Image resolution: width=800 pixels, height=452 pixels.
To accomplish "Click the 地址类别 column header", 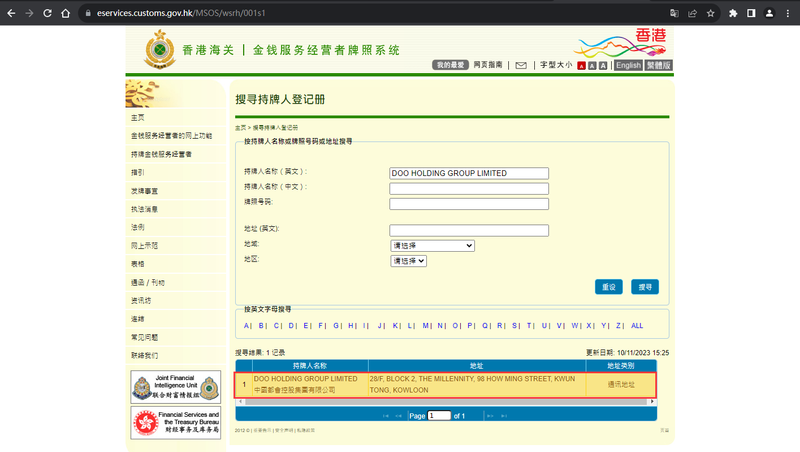I will pos(621,366).
